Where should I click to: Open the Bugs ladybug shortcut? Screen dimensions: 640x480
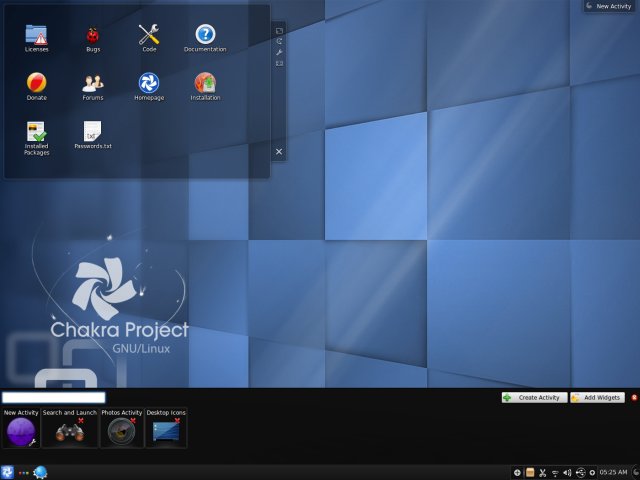pos(93,35)
